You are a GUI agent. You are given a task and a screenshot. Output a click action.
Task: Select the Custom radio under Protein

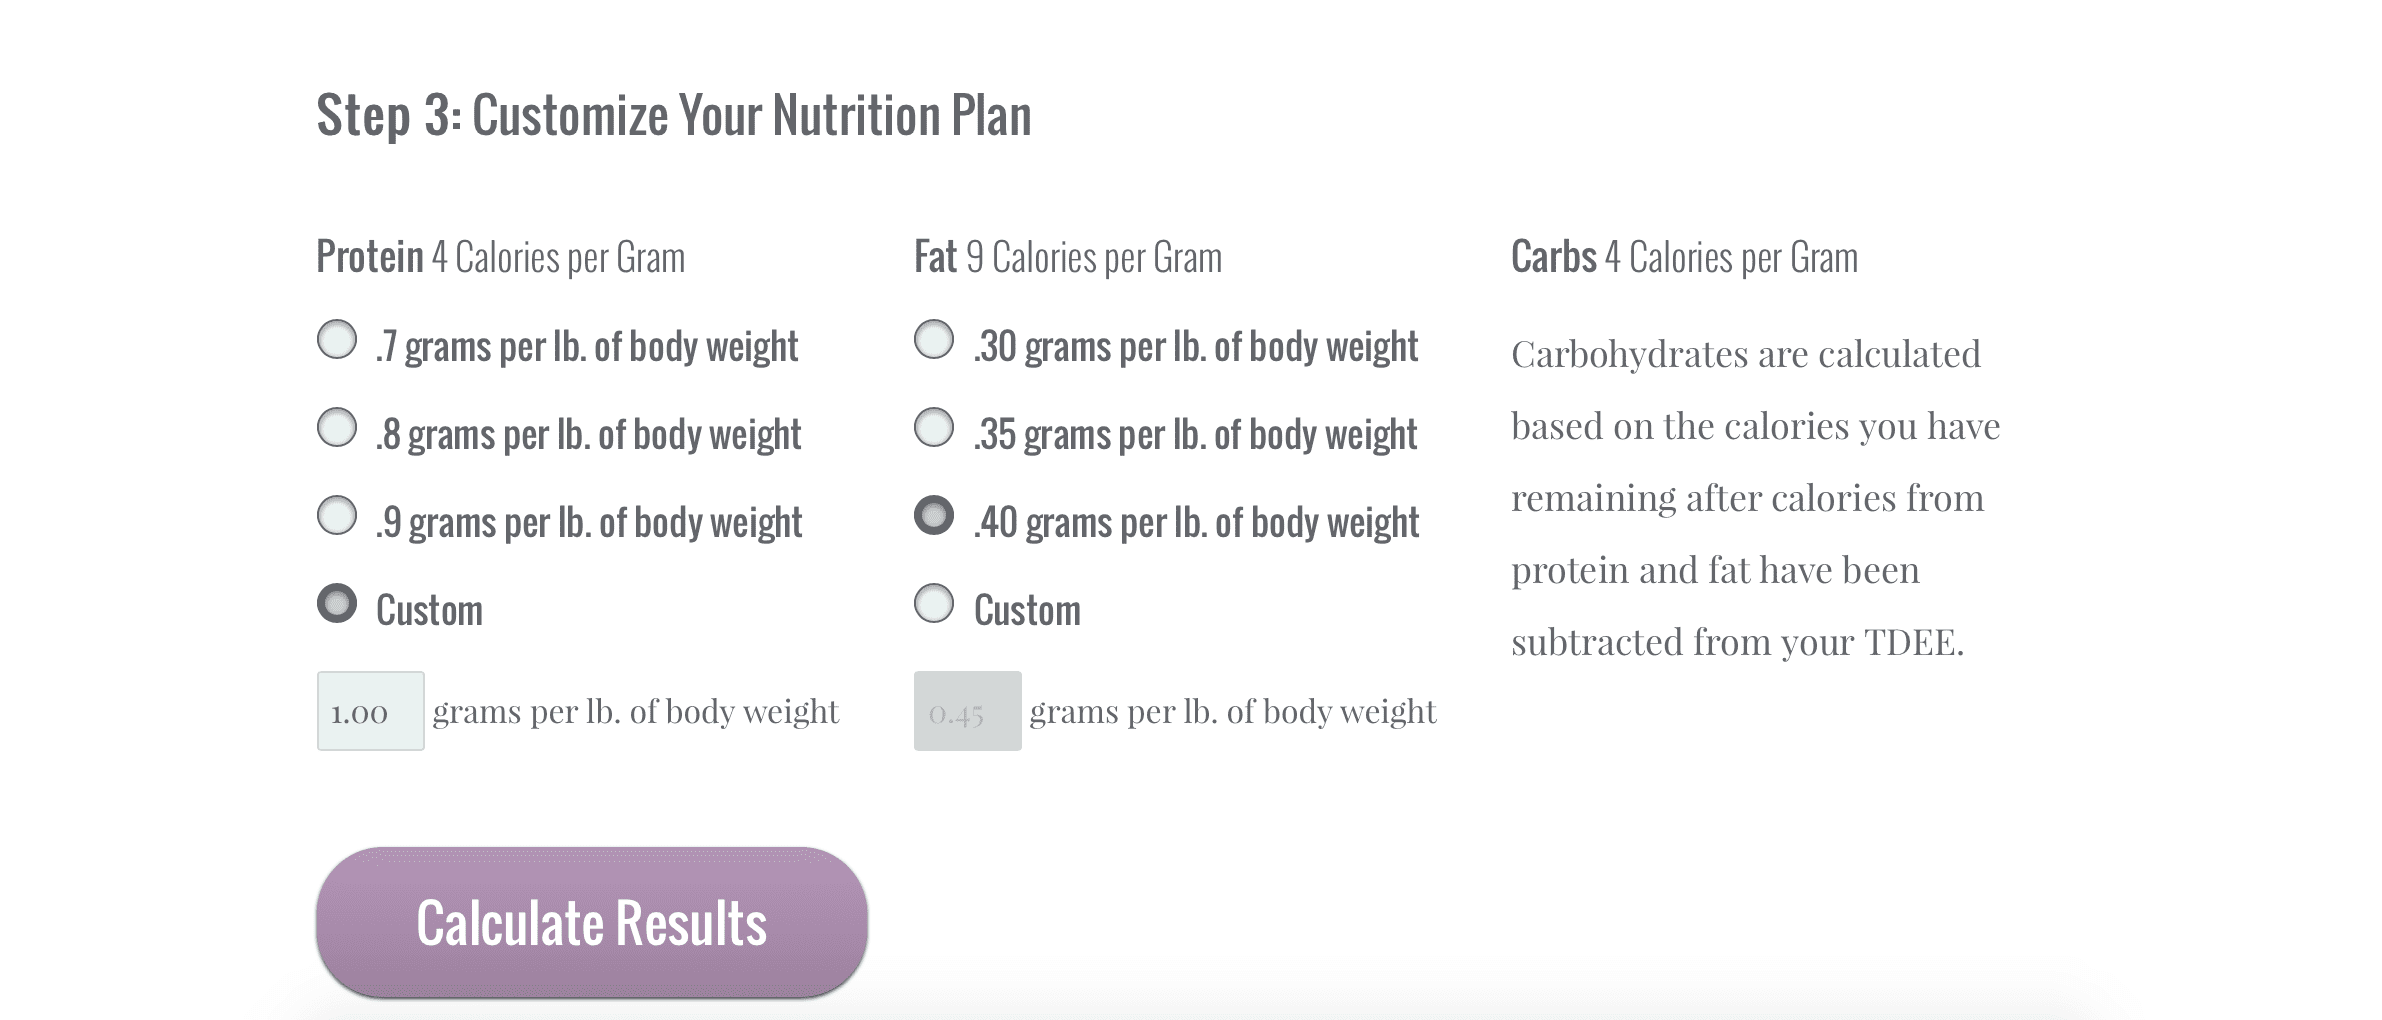click(x=337, y=603)
